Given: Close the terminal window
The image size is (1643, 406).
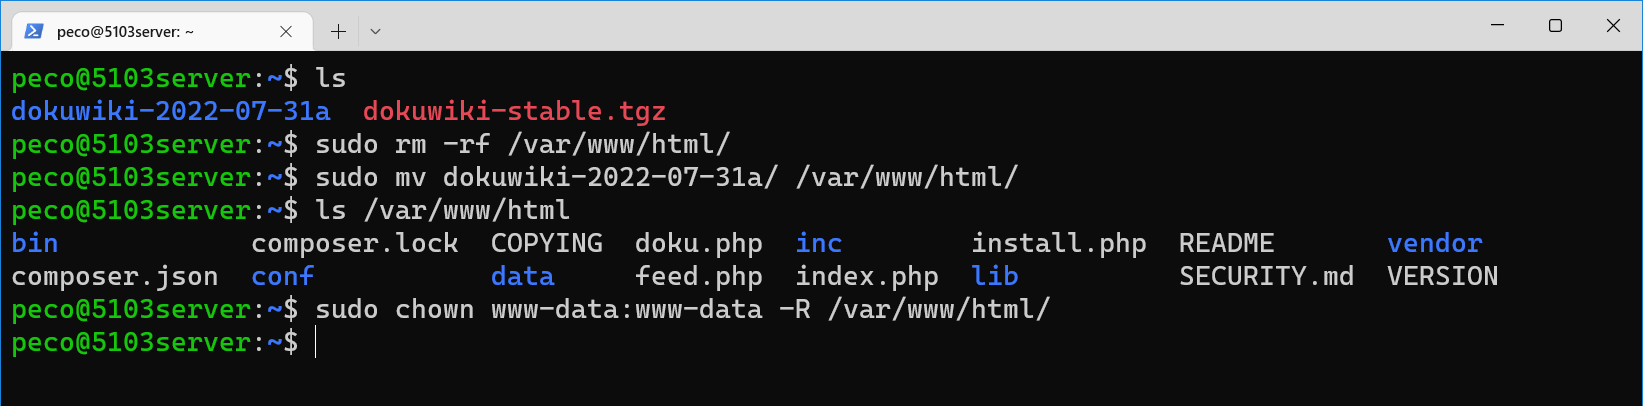Looking at the screenshot, I should pos(1613,26).
